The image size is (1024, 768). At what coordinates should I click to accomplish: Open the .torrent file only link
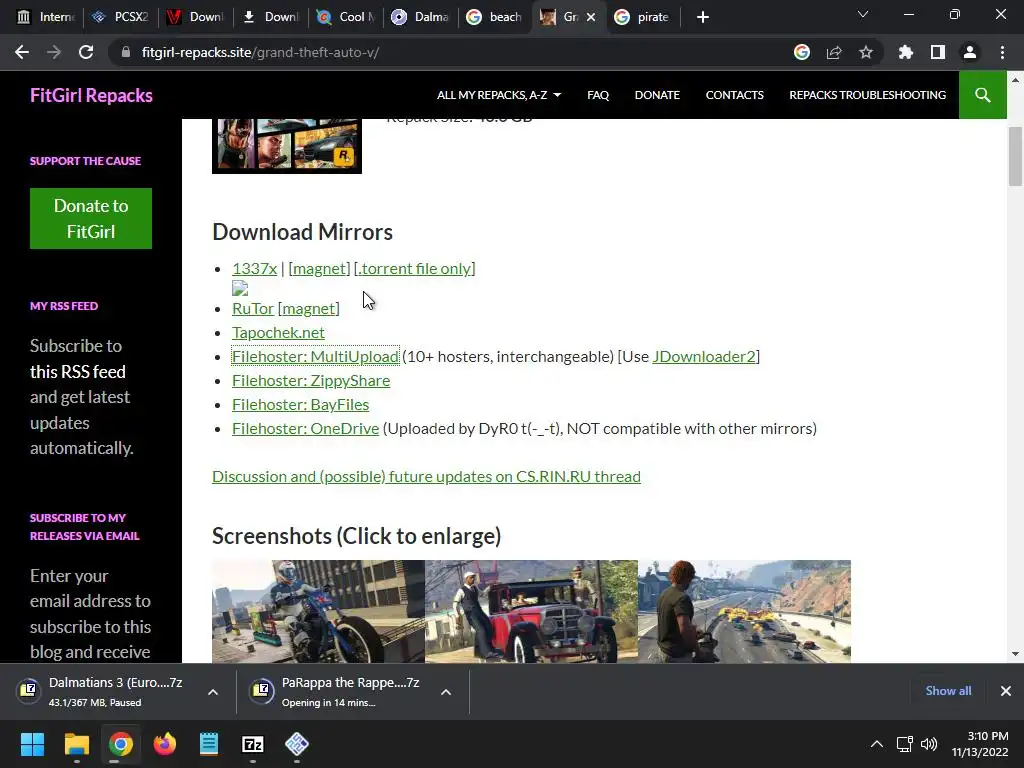pos(415,268)
